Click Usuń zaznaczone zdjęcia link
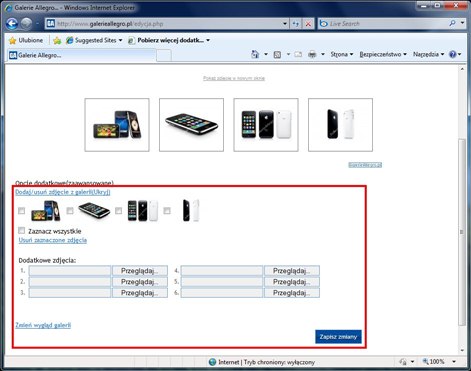Image resolution: width=471 pixels, height=371 pixels. click(x=53, y=240)
